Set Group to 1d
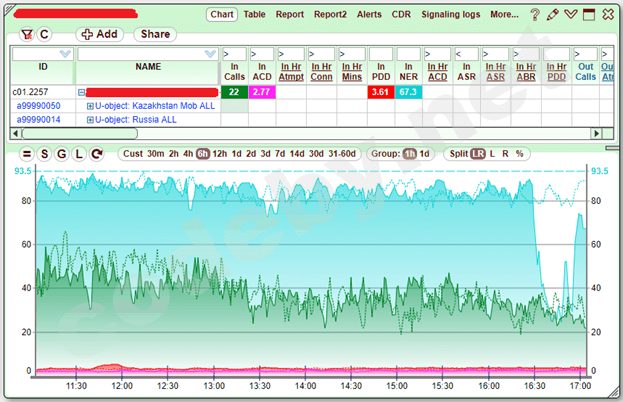 pyautogui.click(x=424, y=154)
